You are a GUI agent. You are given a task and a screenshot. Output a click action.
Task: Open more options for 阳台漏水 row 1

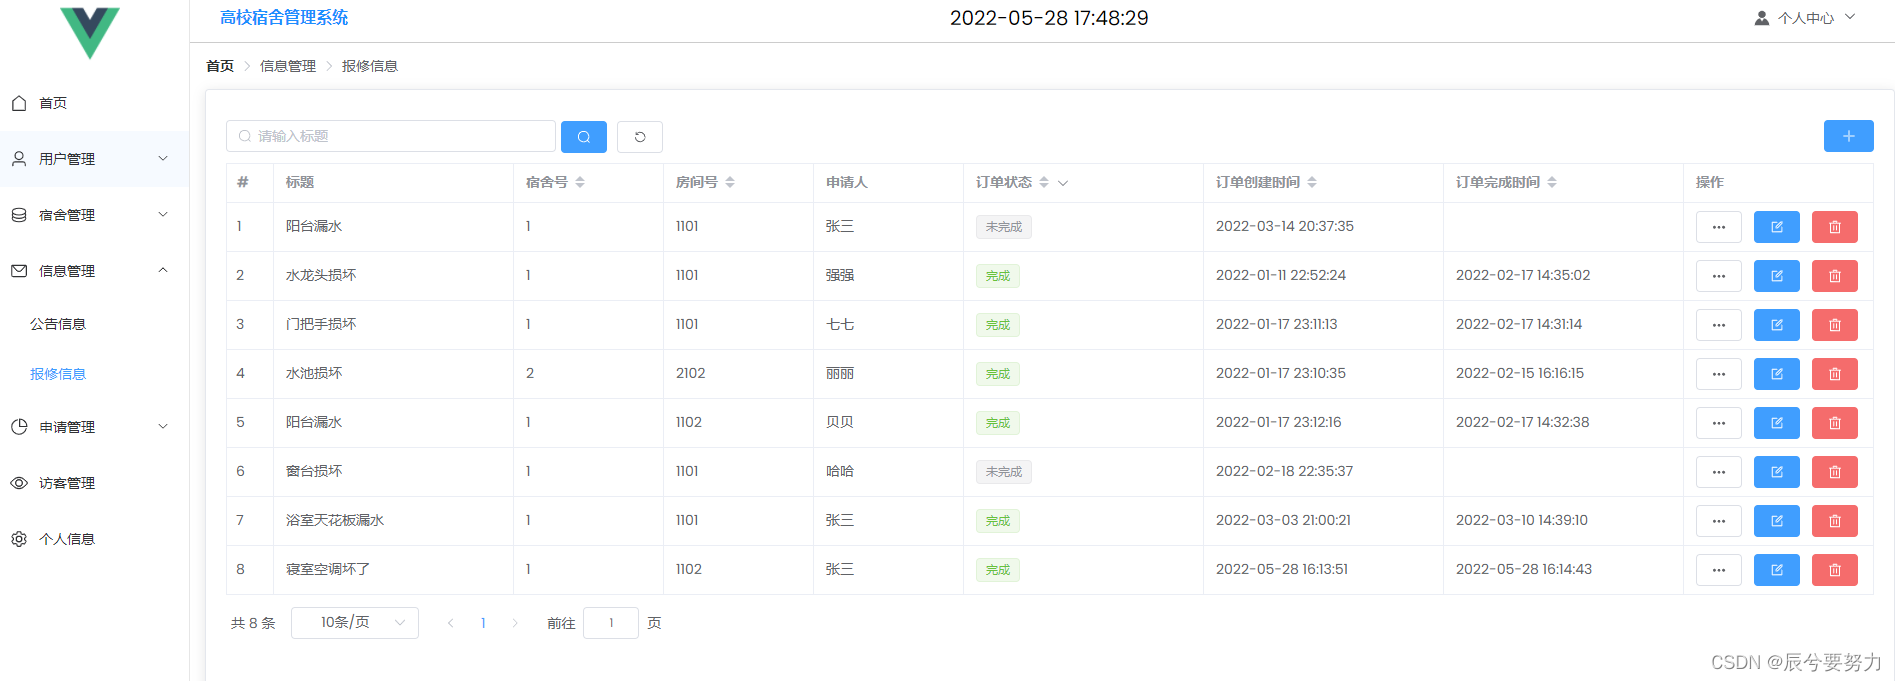(x=1719, y=227)
